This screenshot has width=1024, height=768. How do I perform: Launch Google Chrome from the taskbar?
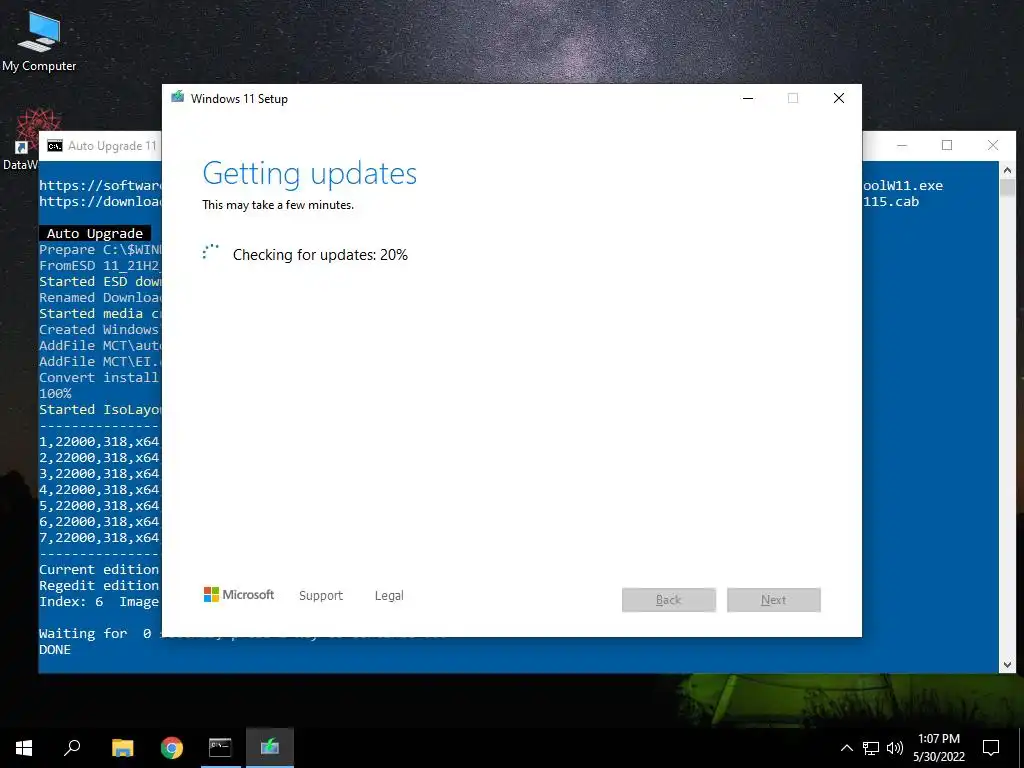pos(172,748)
